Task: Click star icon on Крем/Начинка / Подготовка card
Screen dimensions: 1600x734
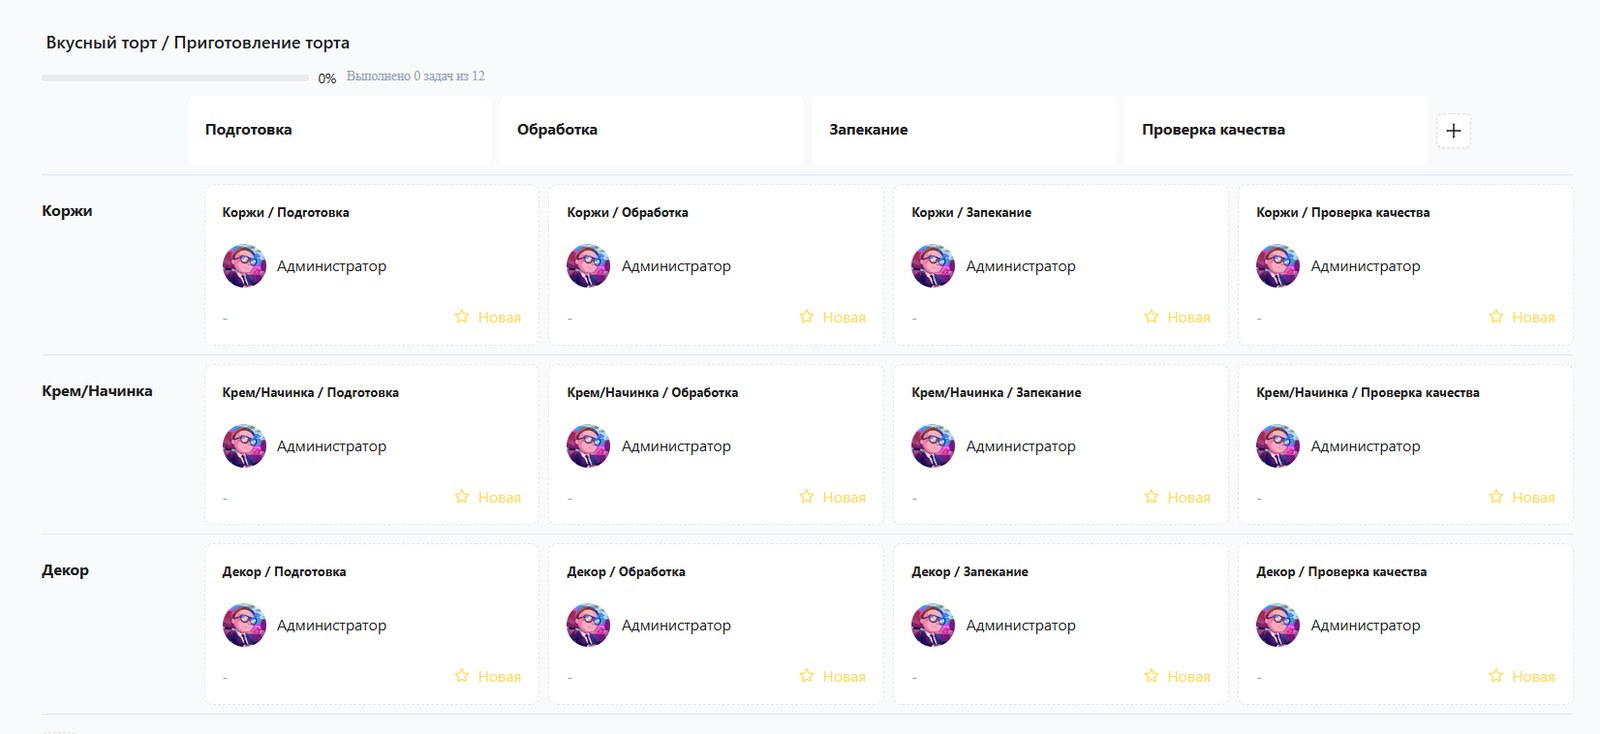Action: [462, 497]
